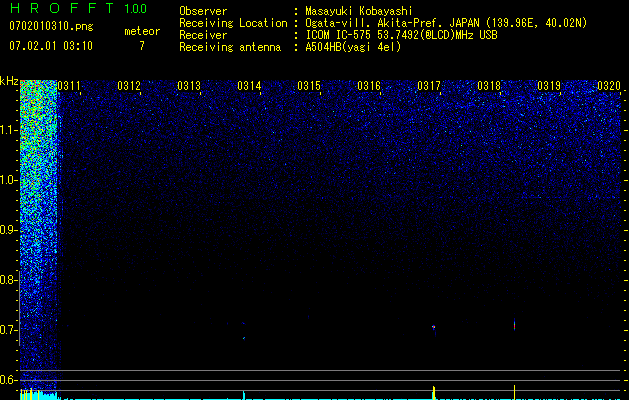Click the 0312 time marker
The width and height of the screenshot is (629, 400).
tap(129, 86)
